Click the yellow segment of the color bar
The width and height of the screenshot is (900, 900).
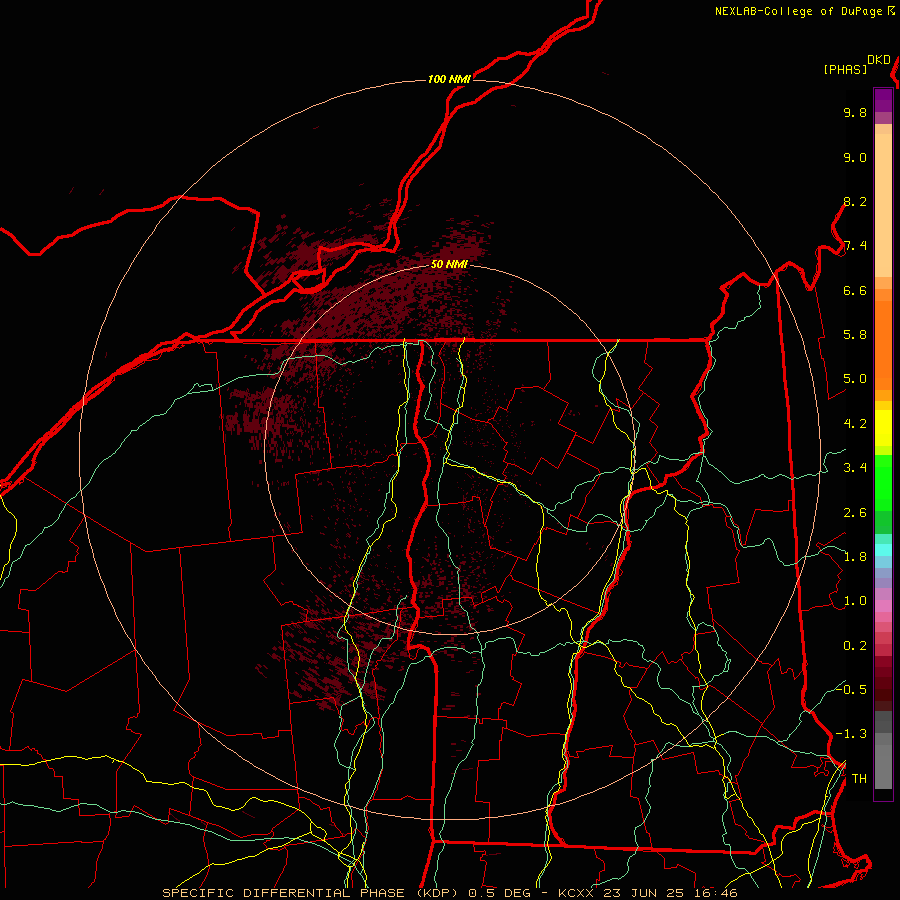click(x=883, y=428)
